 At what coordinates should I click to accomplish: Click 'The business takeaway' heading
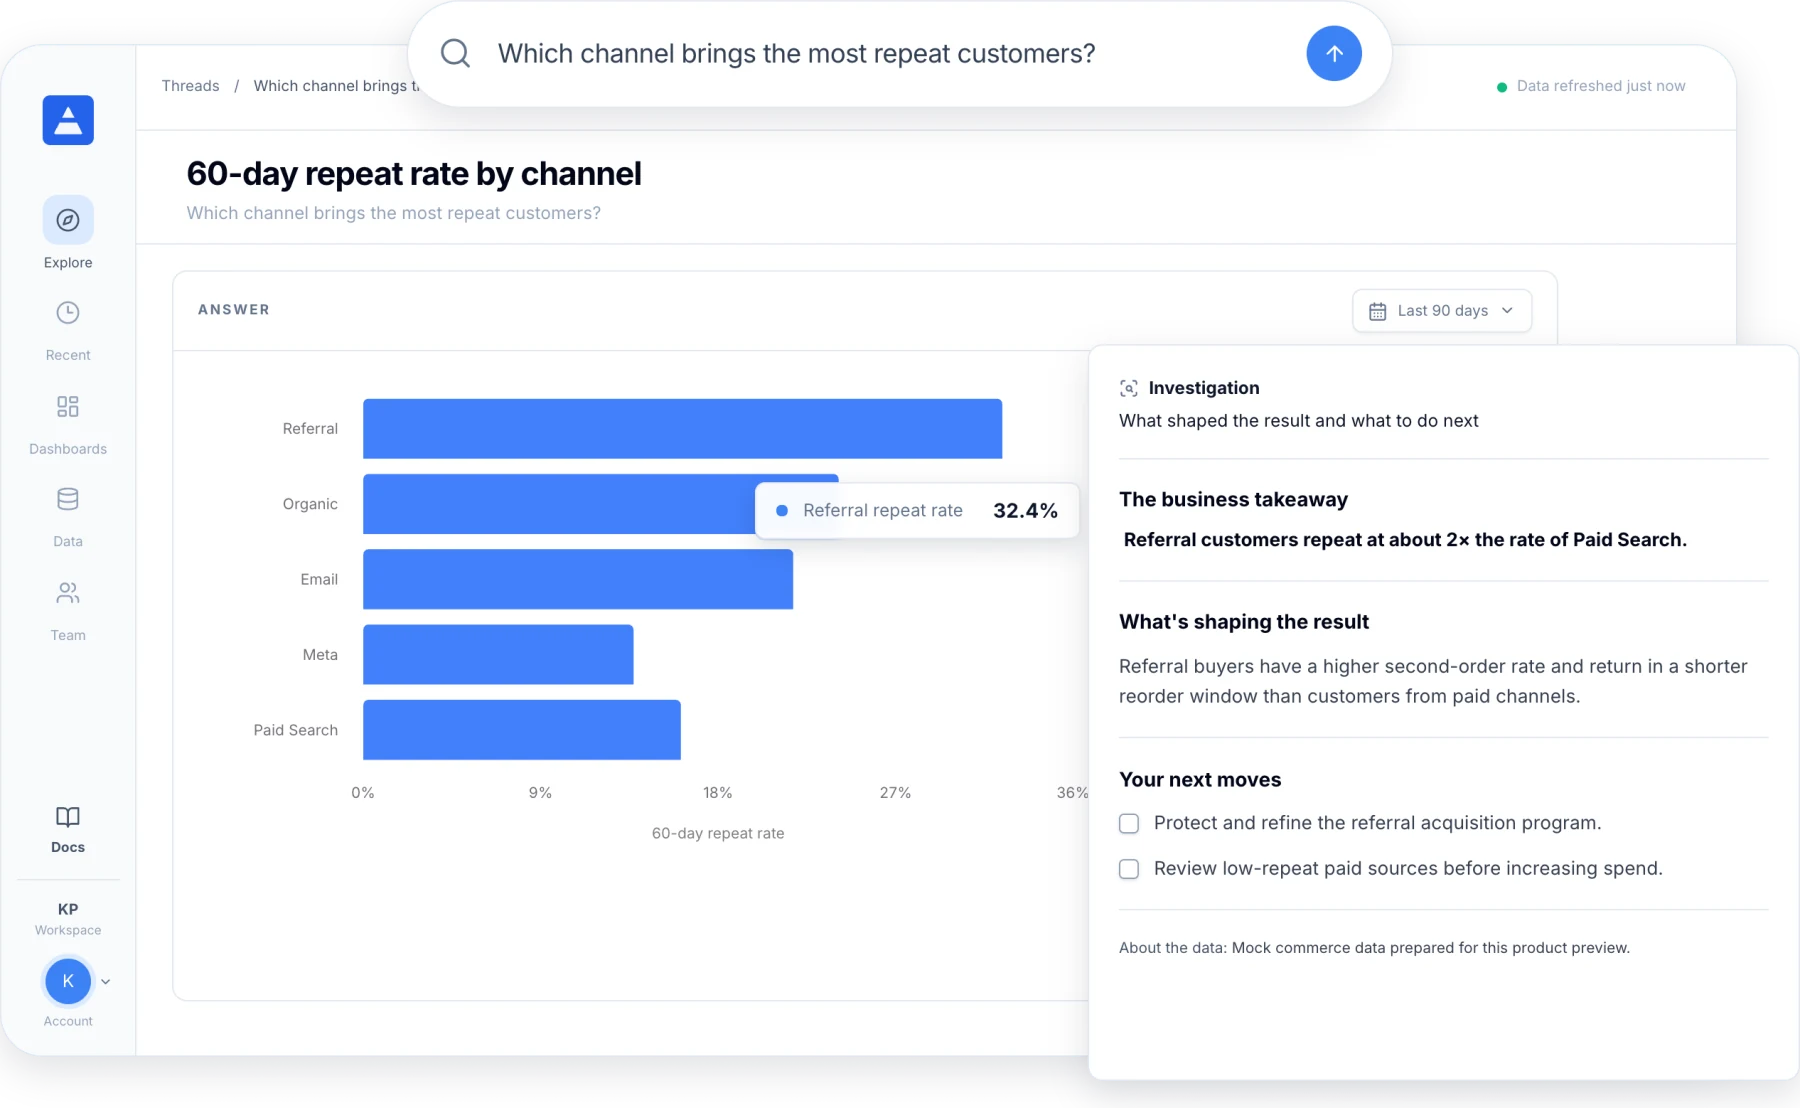point(1233,499)
